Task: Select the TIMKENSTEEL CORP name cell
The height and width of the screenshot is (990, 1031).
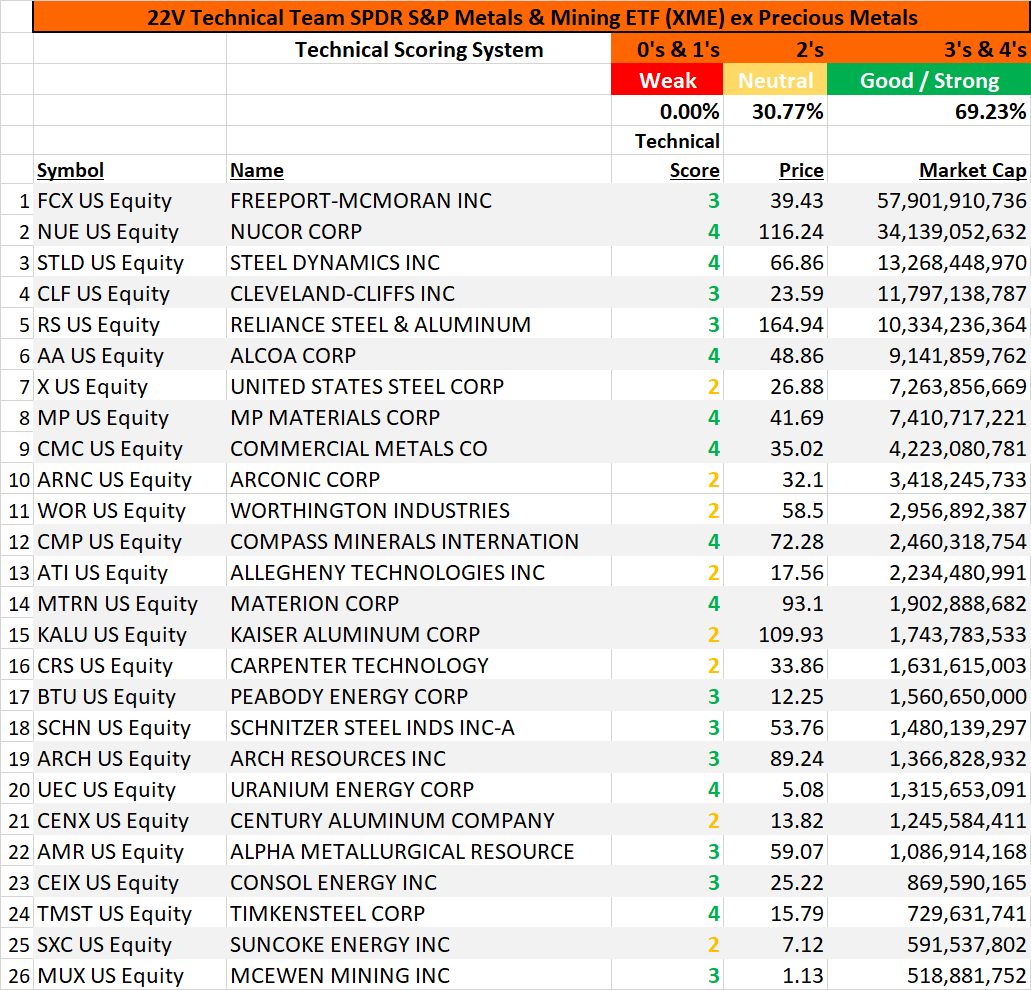Action: point(419,913)
